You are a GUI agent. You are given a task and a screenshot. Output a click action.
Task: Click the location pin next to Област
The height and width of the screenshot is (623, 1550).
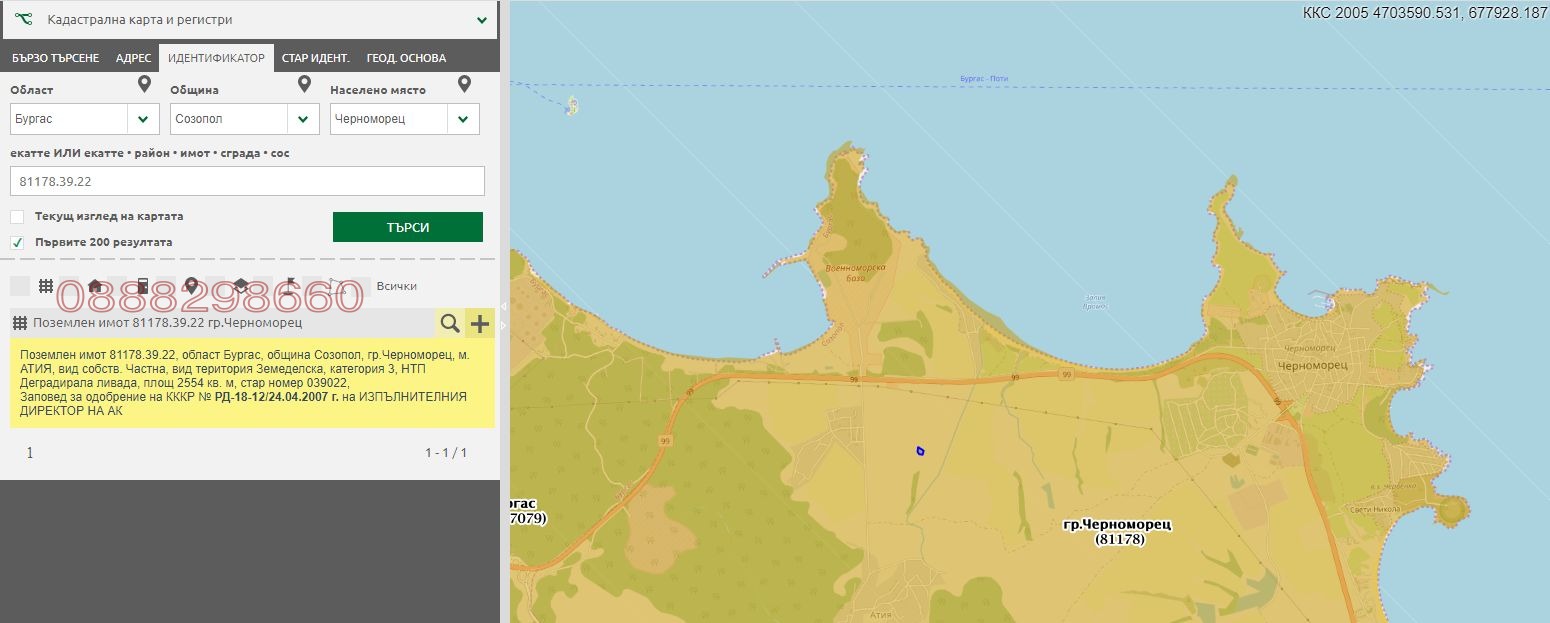pos(144,85)
